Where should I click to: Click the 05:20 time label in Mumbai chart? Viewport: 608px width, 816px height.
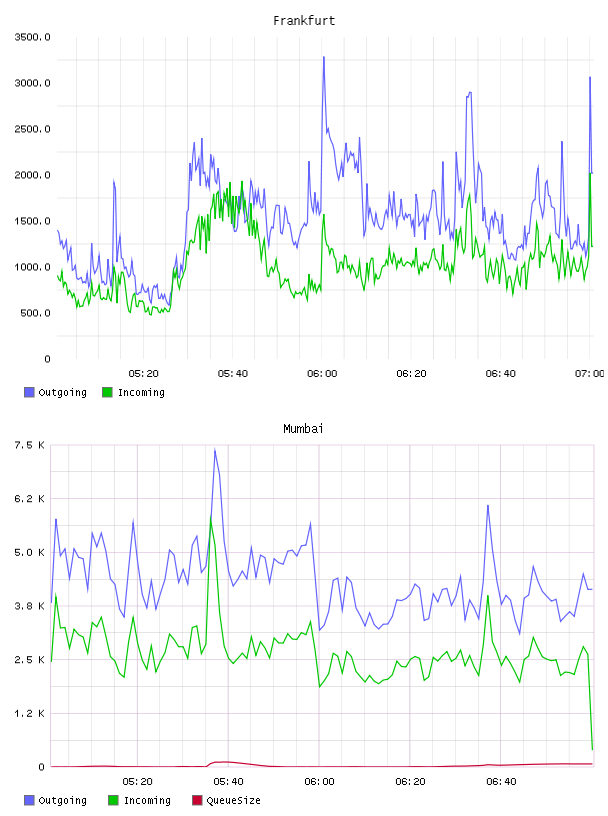coord(137,782)
